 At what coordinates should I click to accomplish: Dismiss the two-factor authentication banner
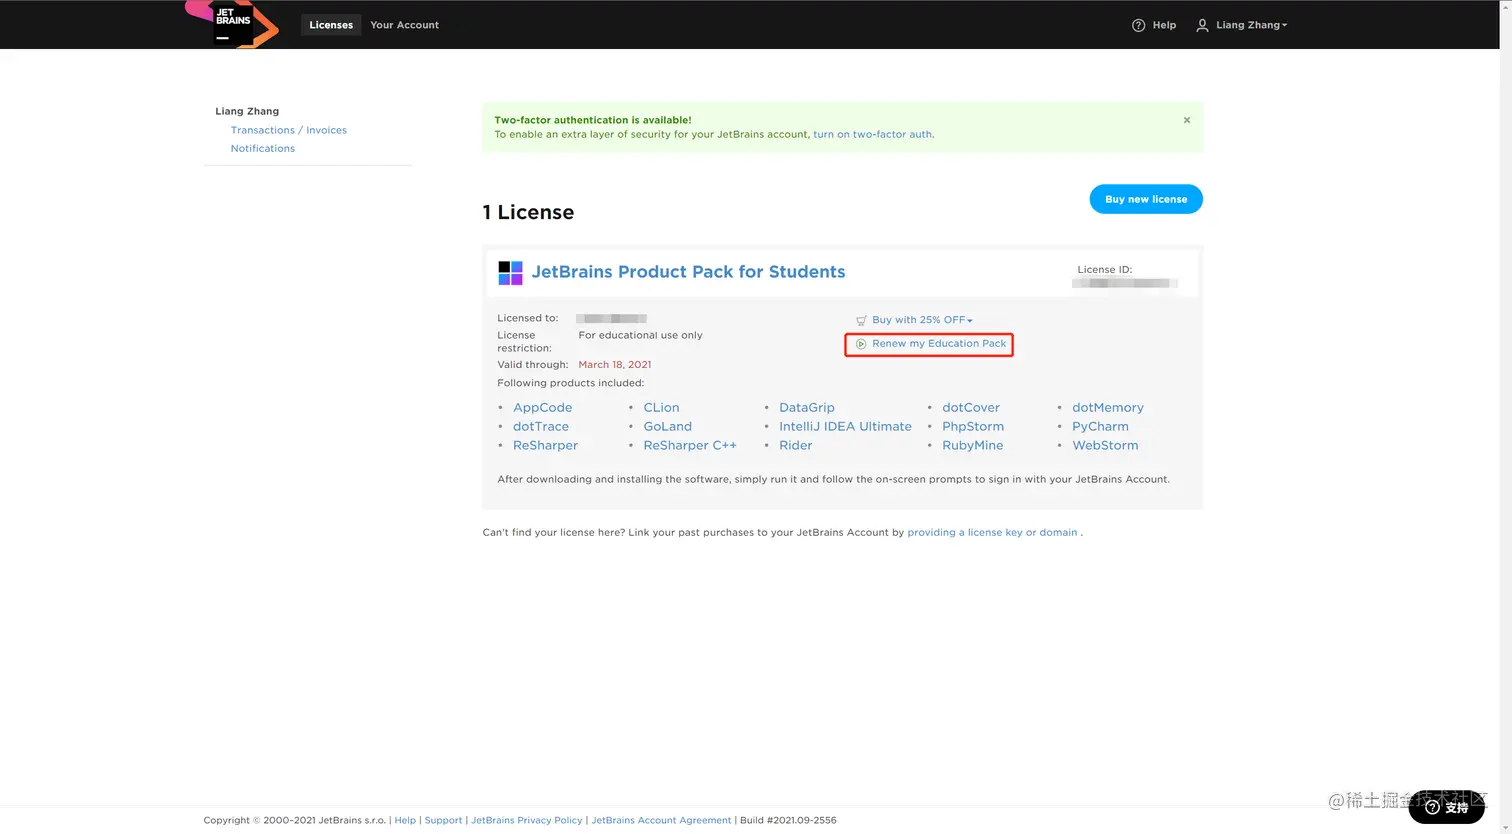1187,120
